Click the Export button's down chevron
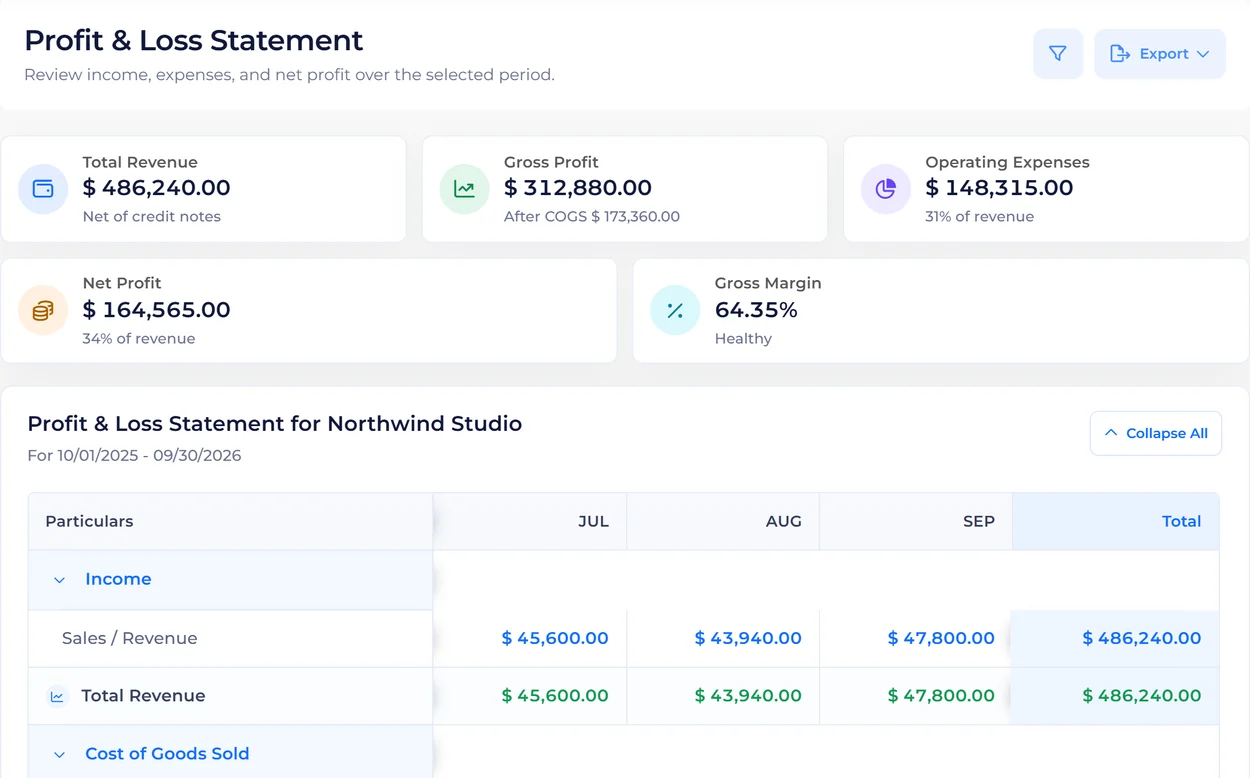 pyautogui.click(x=1203, y=54)
